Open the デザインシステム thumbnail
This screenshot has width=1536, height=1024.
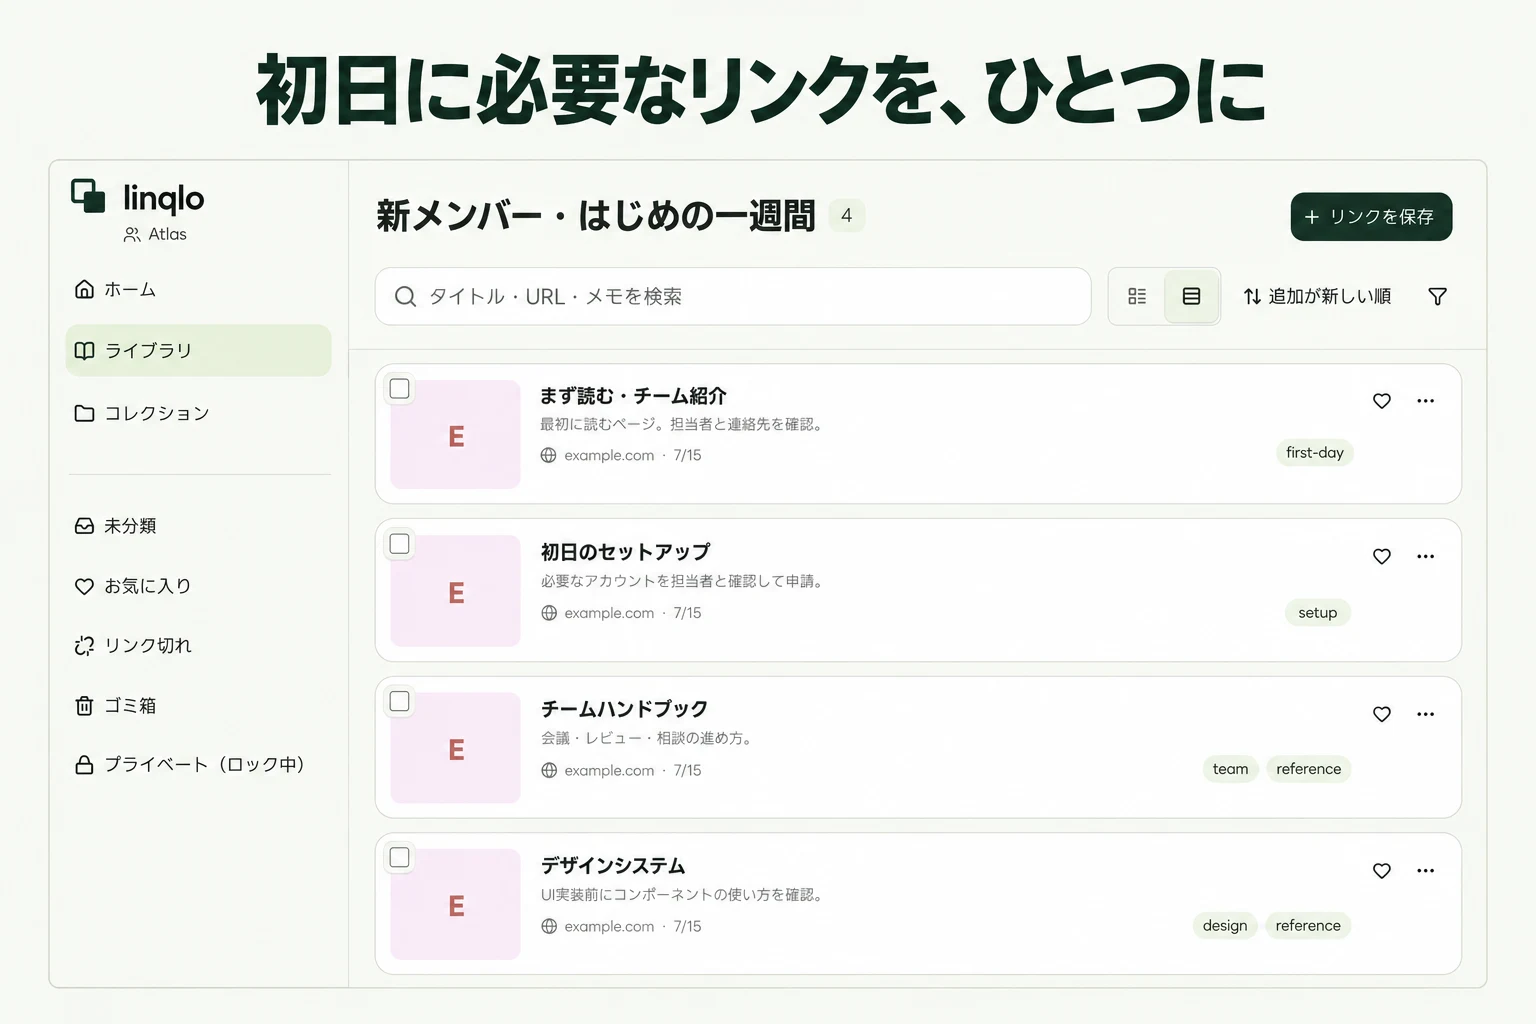pyautogui.click(x=456, y=905)
